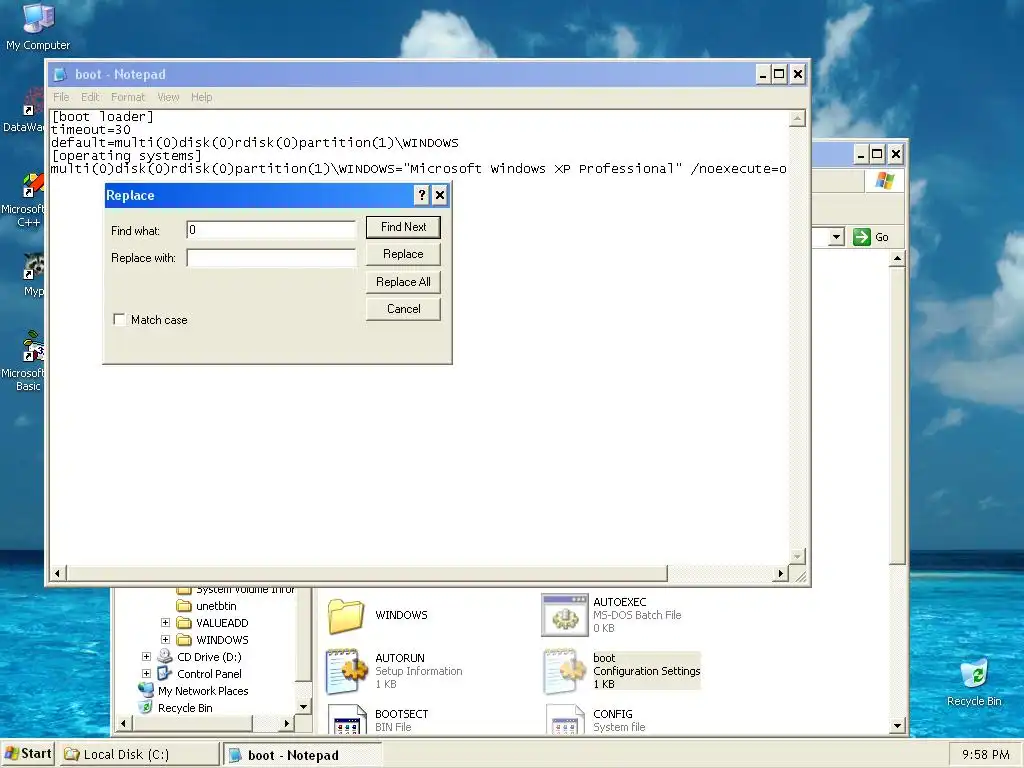The height and width of the screenshot is (768, 1024).
Task: Click the Replace All button
Action: click(403, 282)
